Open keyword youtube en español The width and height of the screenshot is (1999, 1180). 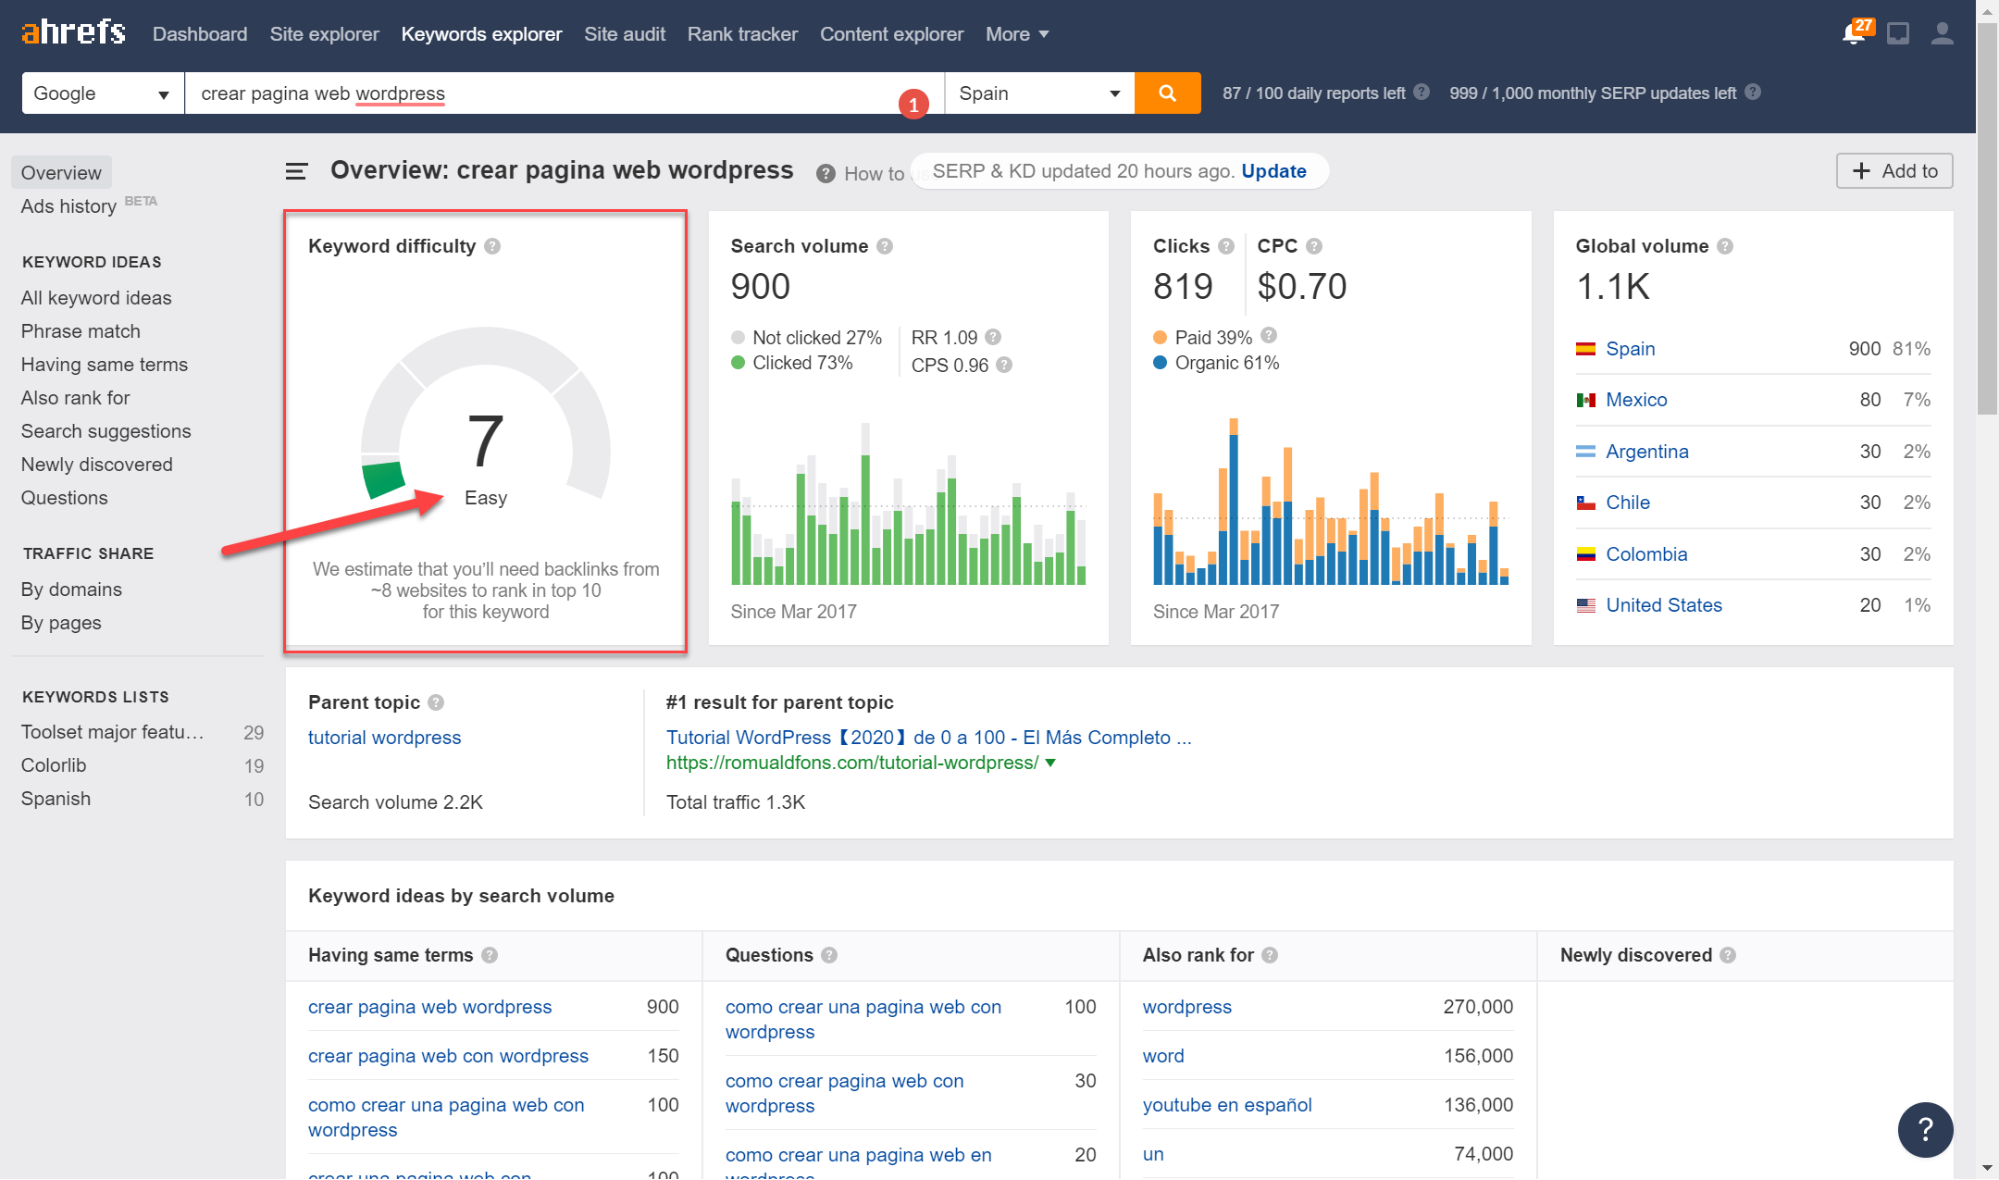point(1227,1105)
